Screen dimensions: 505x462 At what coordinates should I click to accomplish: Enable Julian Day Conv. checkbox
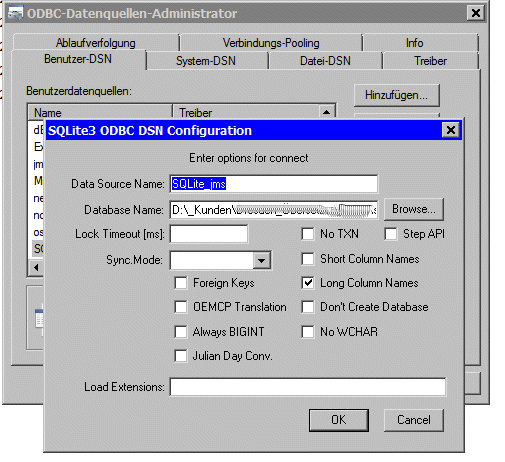[181, 356]
